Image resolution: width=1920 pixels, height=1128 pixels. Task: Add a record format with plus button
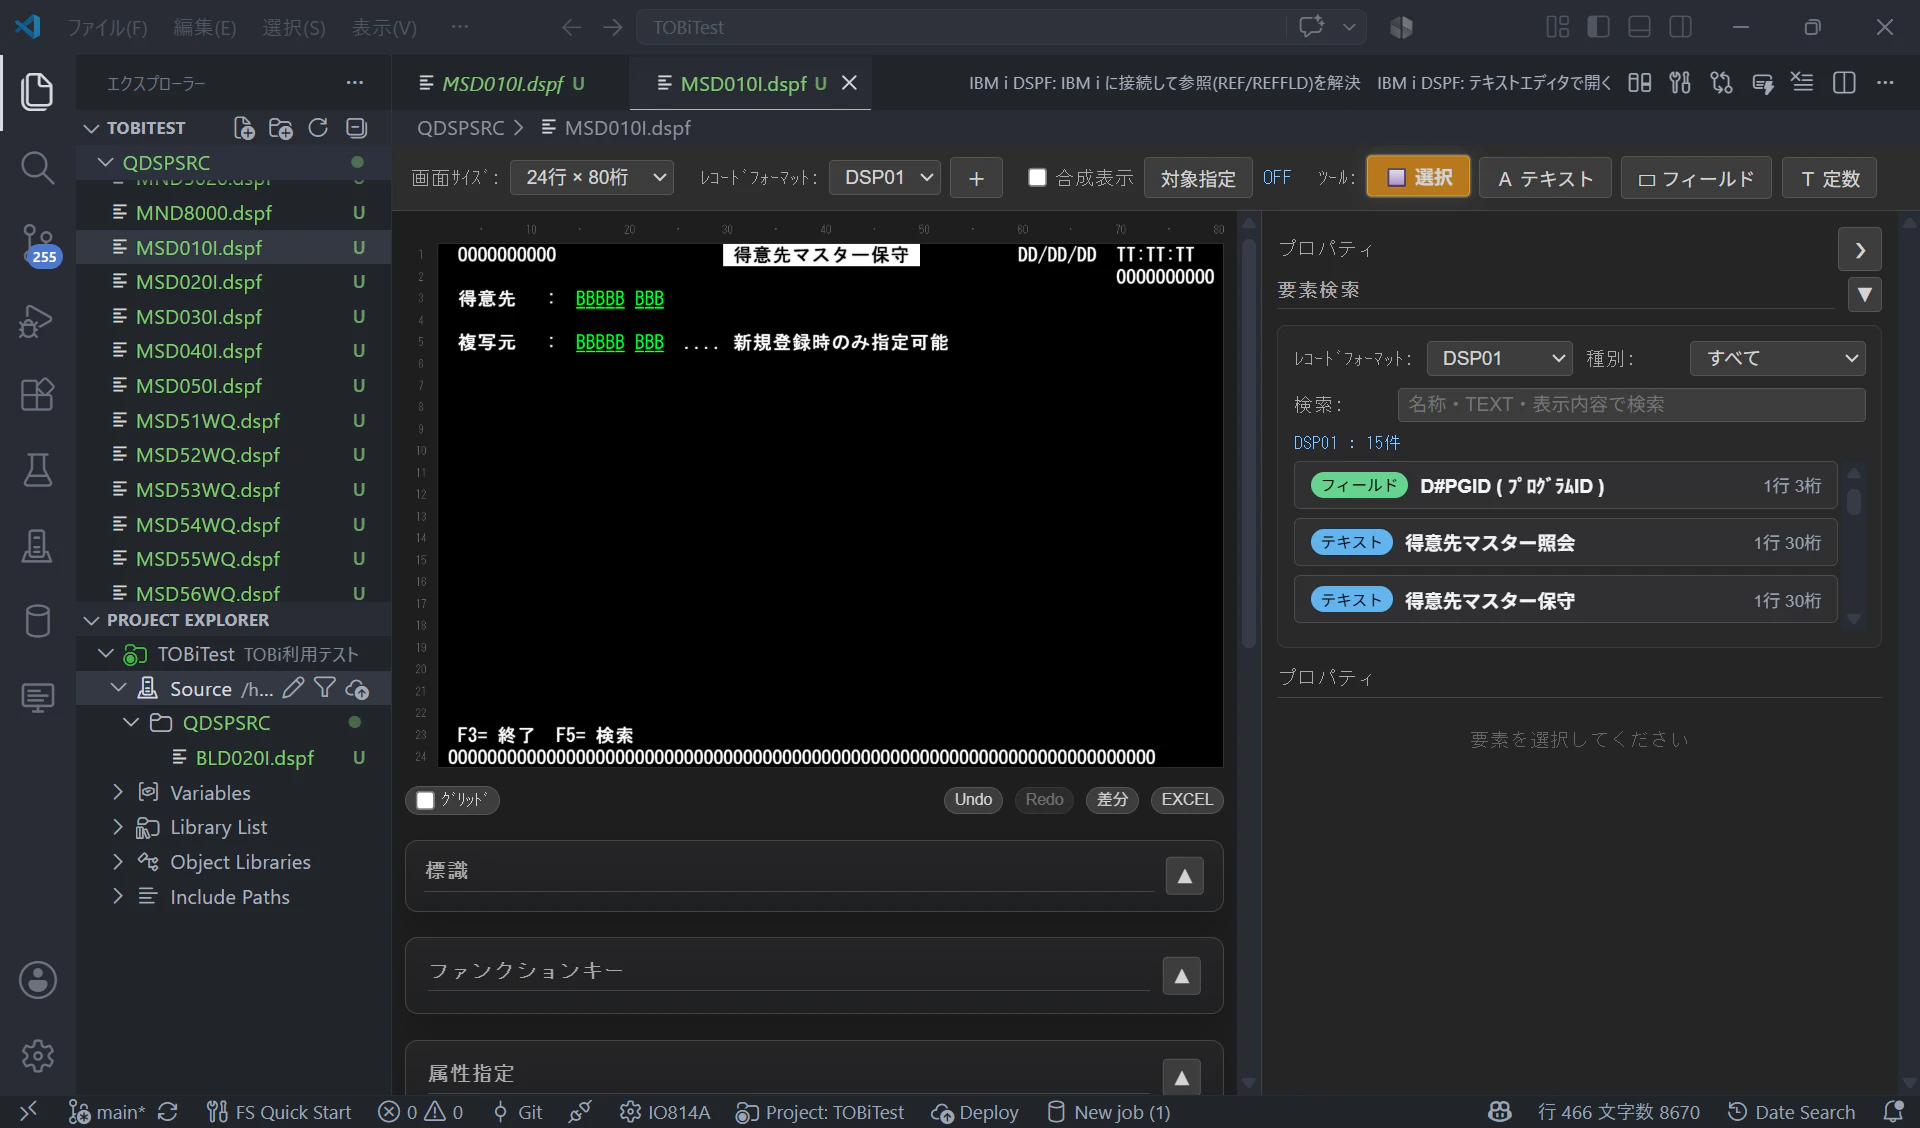[976, 178]
